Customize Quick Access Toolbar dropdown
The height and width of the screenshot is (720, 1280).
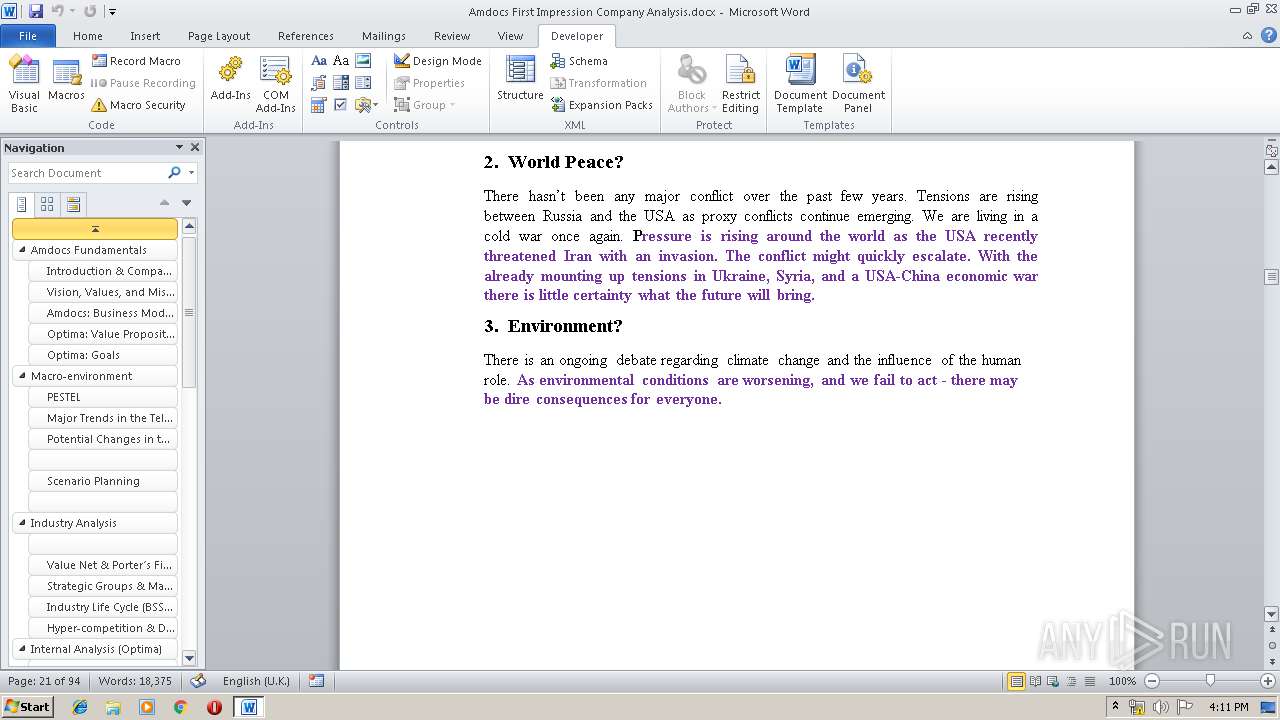point(113,12)
